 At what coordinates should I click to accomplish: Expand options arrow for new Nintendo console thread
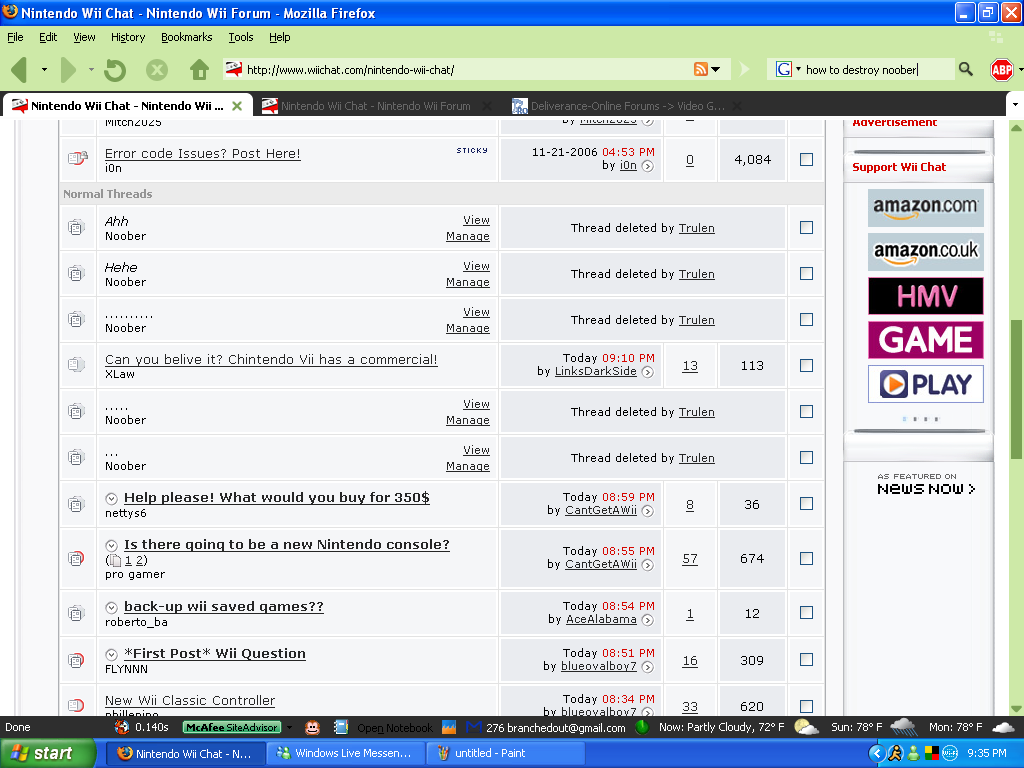[x=112, y=545]
